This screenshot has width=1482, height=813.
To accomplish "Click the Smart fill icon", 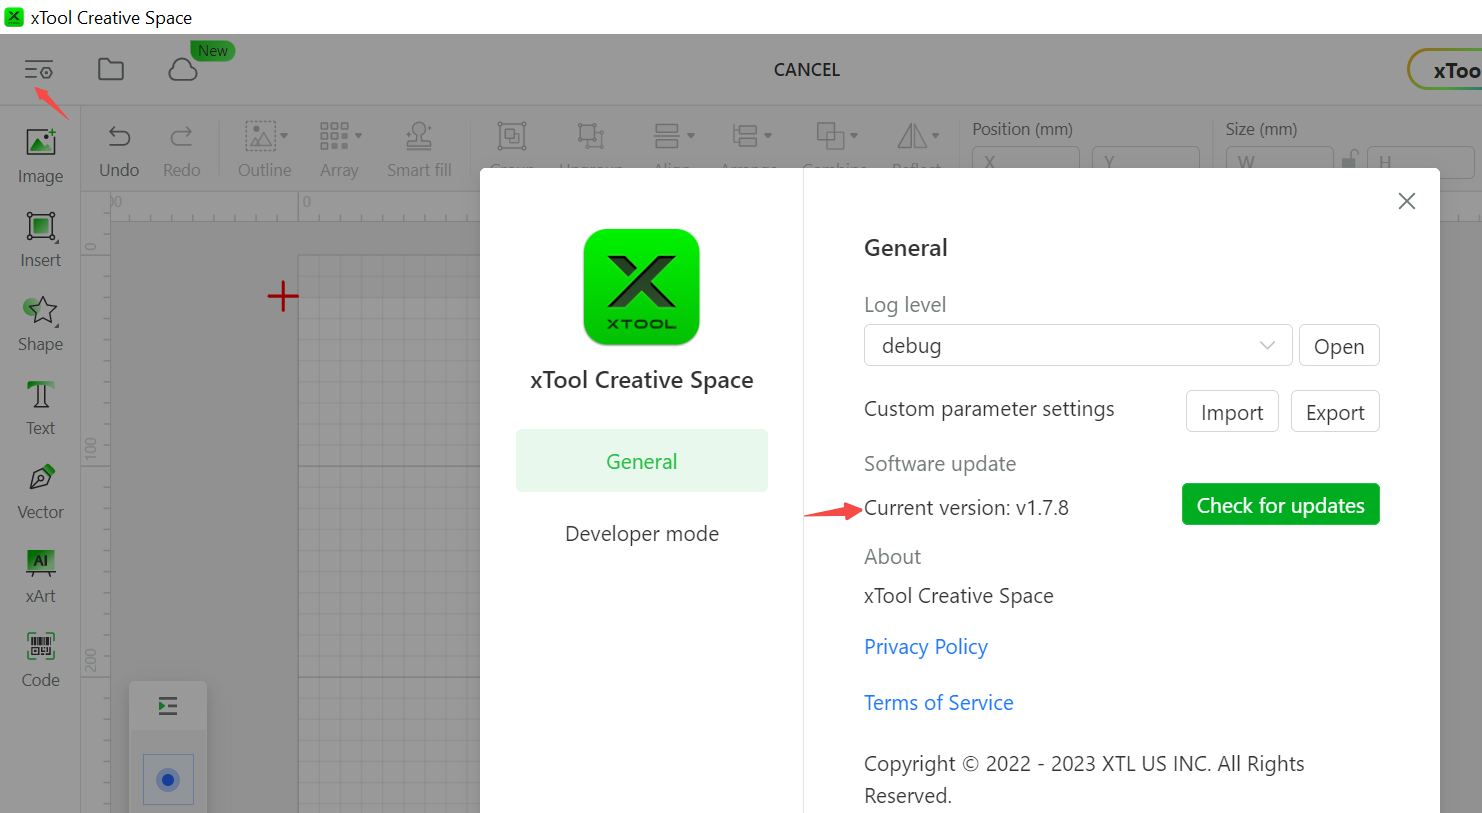I will point(419,136).
